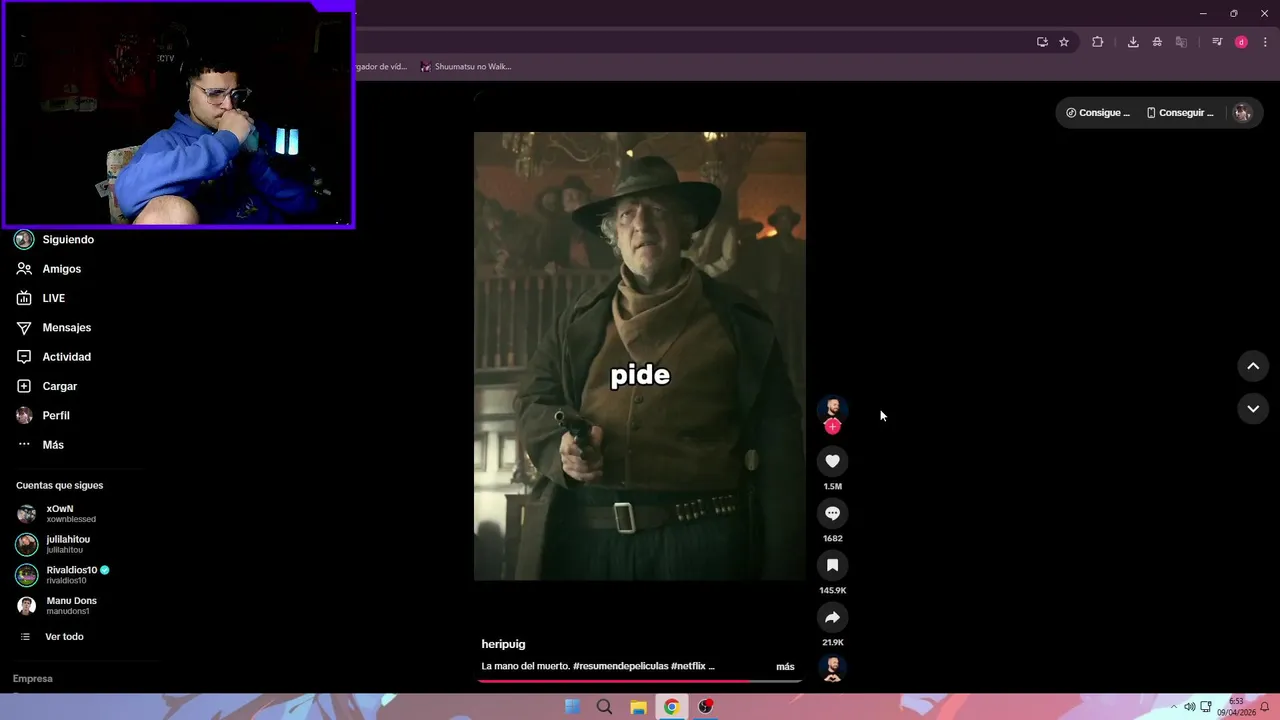
Task: Open the OBS taskbar app
Action: pos(705,707)
